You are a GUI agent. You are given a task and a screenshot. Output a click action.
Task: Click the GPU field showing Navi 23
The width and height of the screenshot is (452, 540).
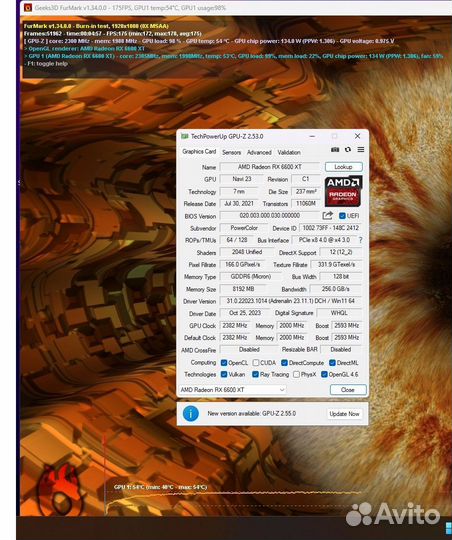(242, 179)
